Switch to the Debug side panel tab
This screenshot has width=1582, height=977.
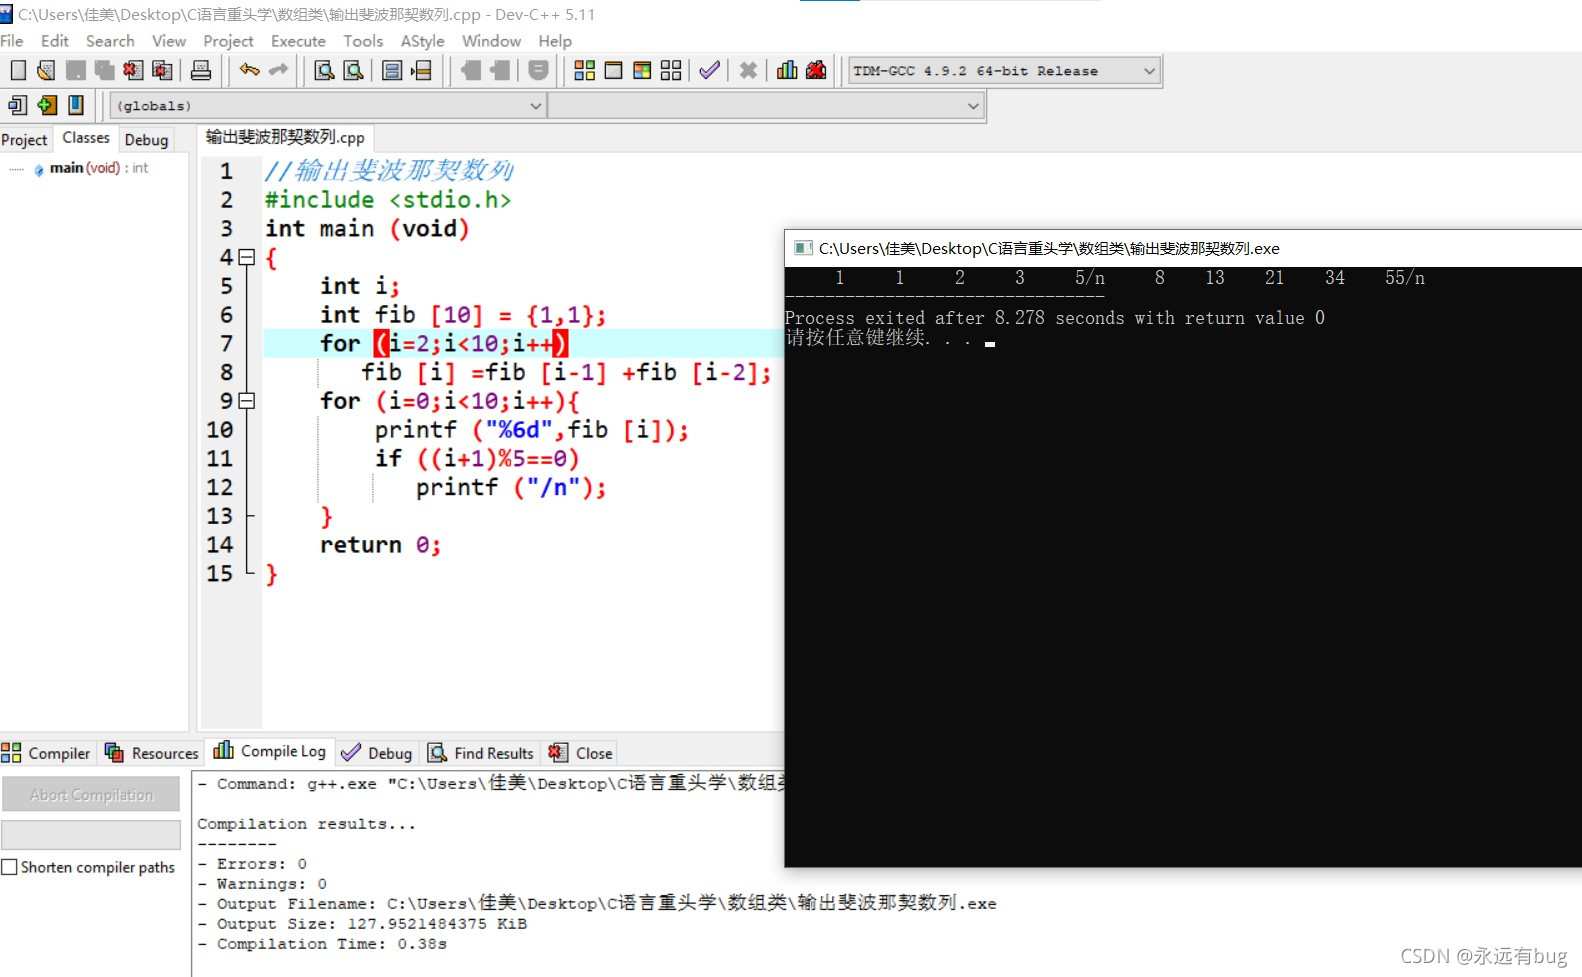tap(146, 140)
